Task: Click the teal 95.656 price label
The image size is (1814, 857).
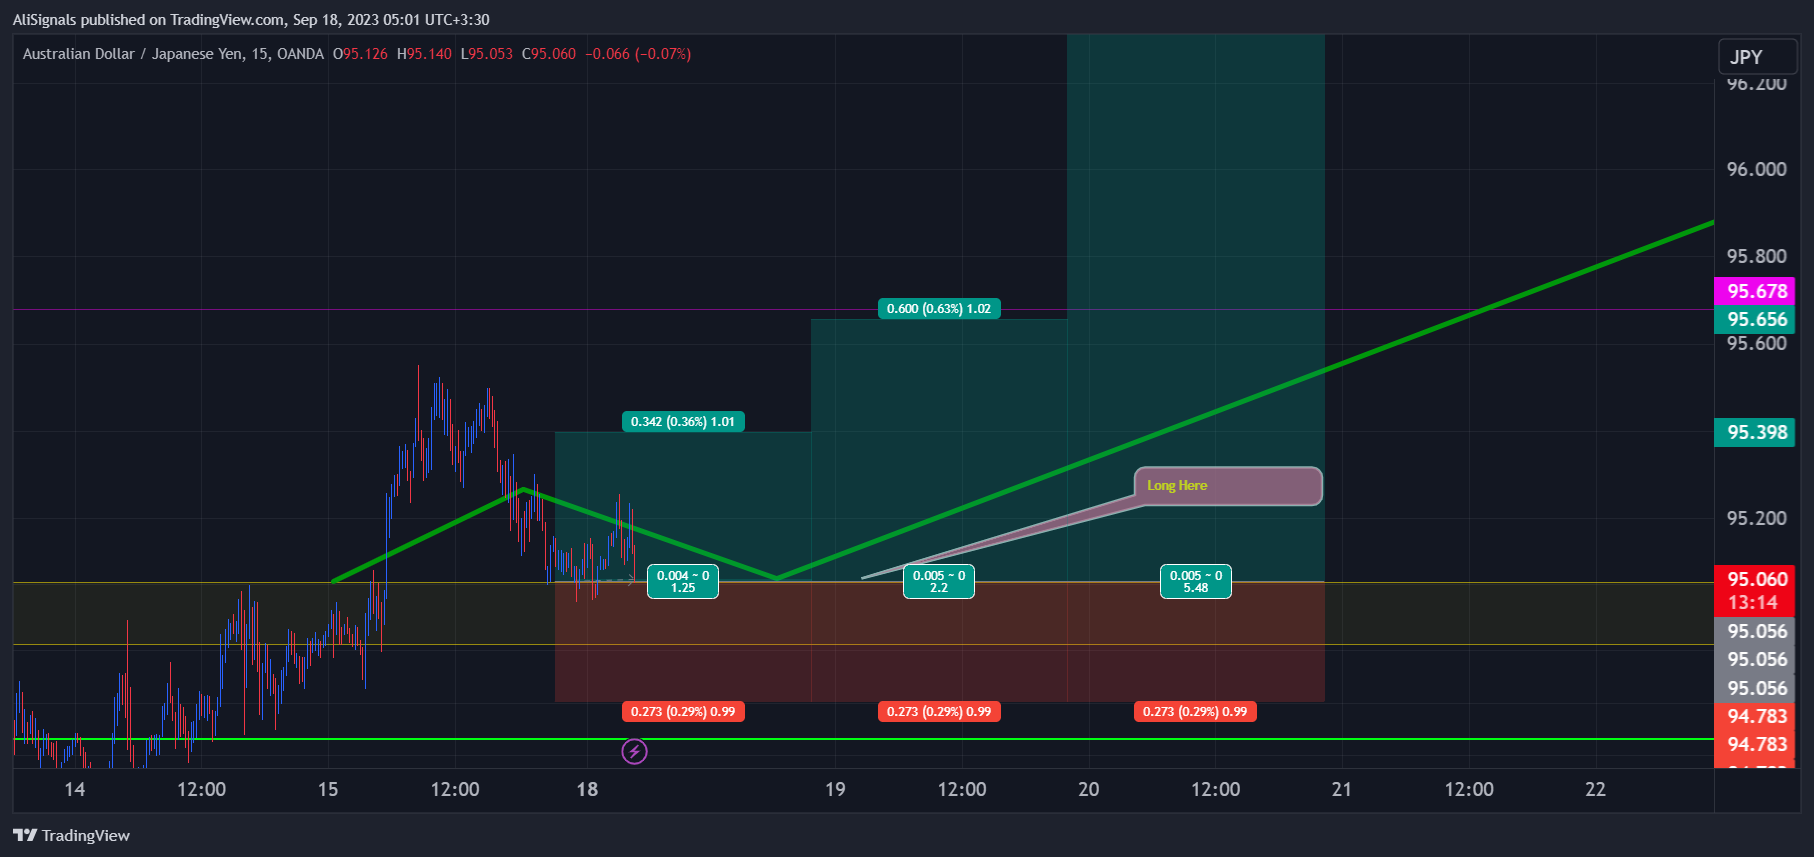Action: click(1756, 320)
